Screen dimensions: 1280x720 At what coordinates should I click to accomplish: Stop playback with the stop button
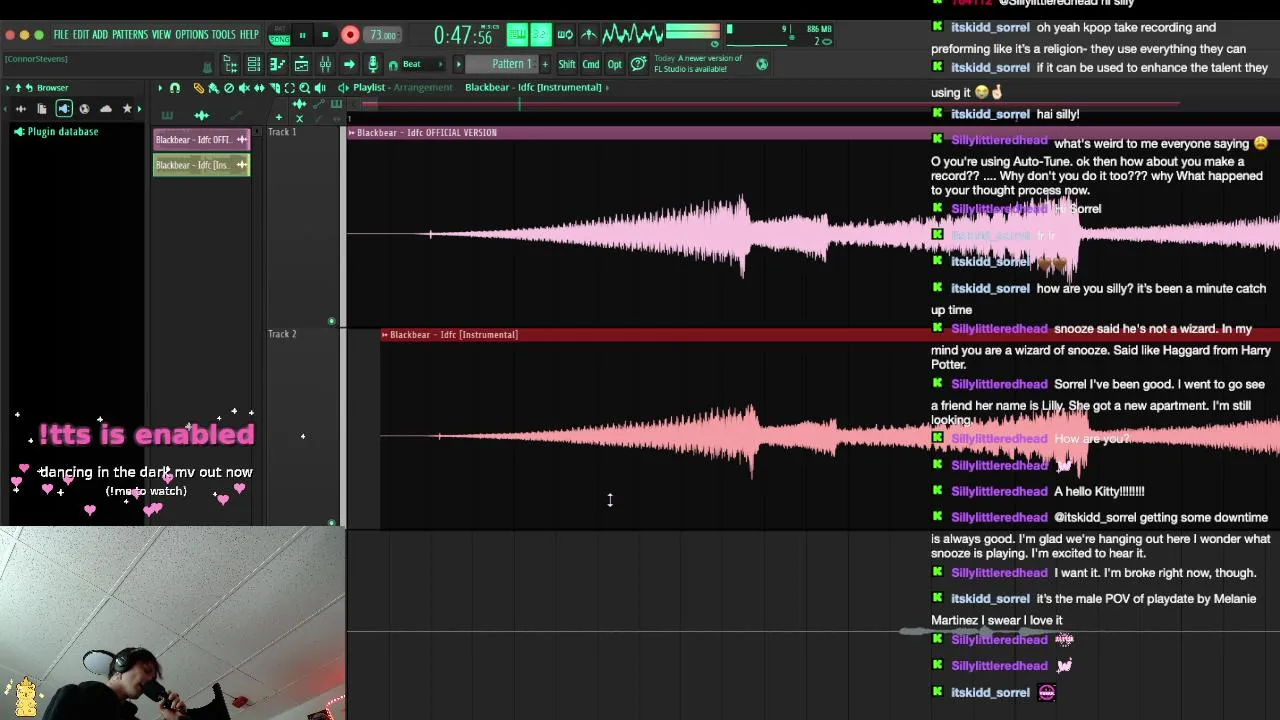325,35
